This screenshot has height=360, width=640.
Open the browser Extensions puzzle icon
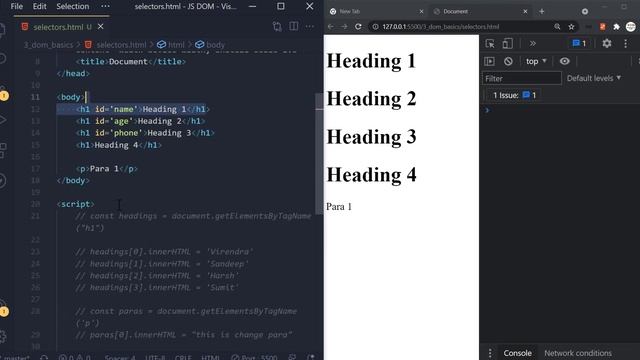616,27
